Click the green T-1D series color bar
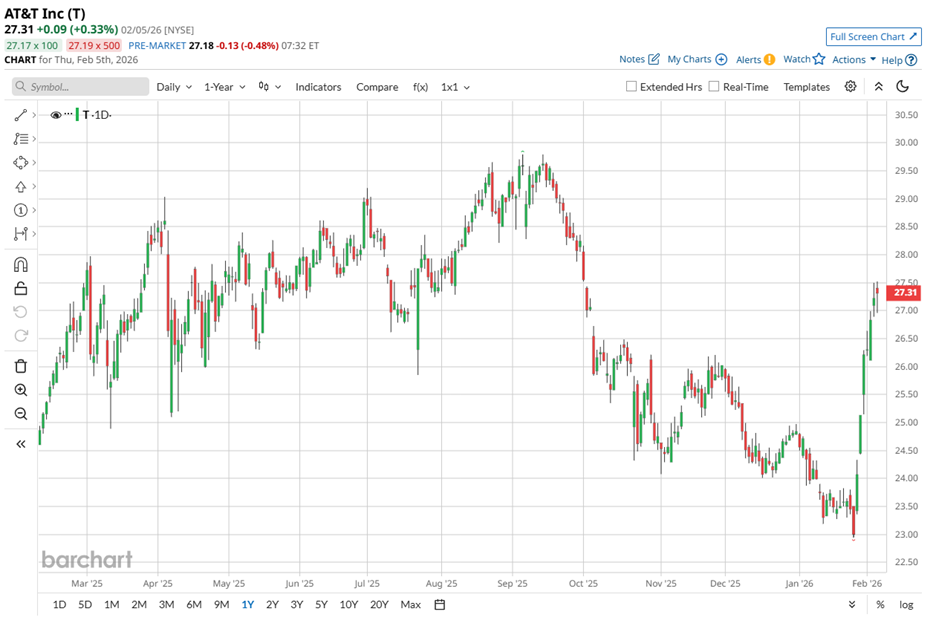 [x=77, y=115]
